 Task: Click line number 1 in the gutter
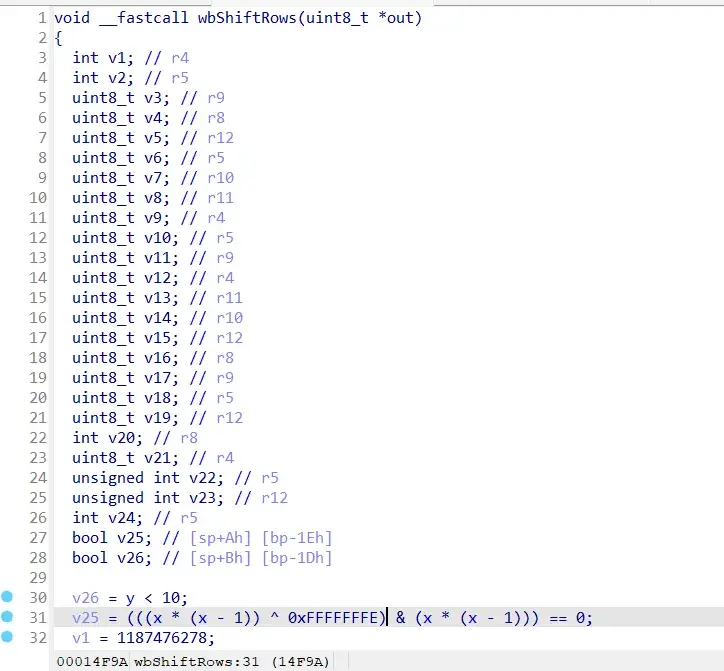click(x=42, y=18)
